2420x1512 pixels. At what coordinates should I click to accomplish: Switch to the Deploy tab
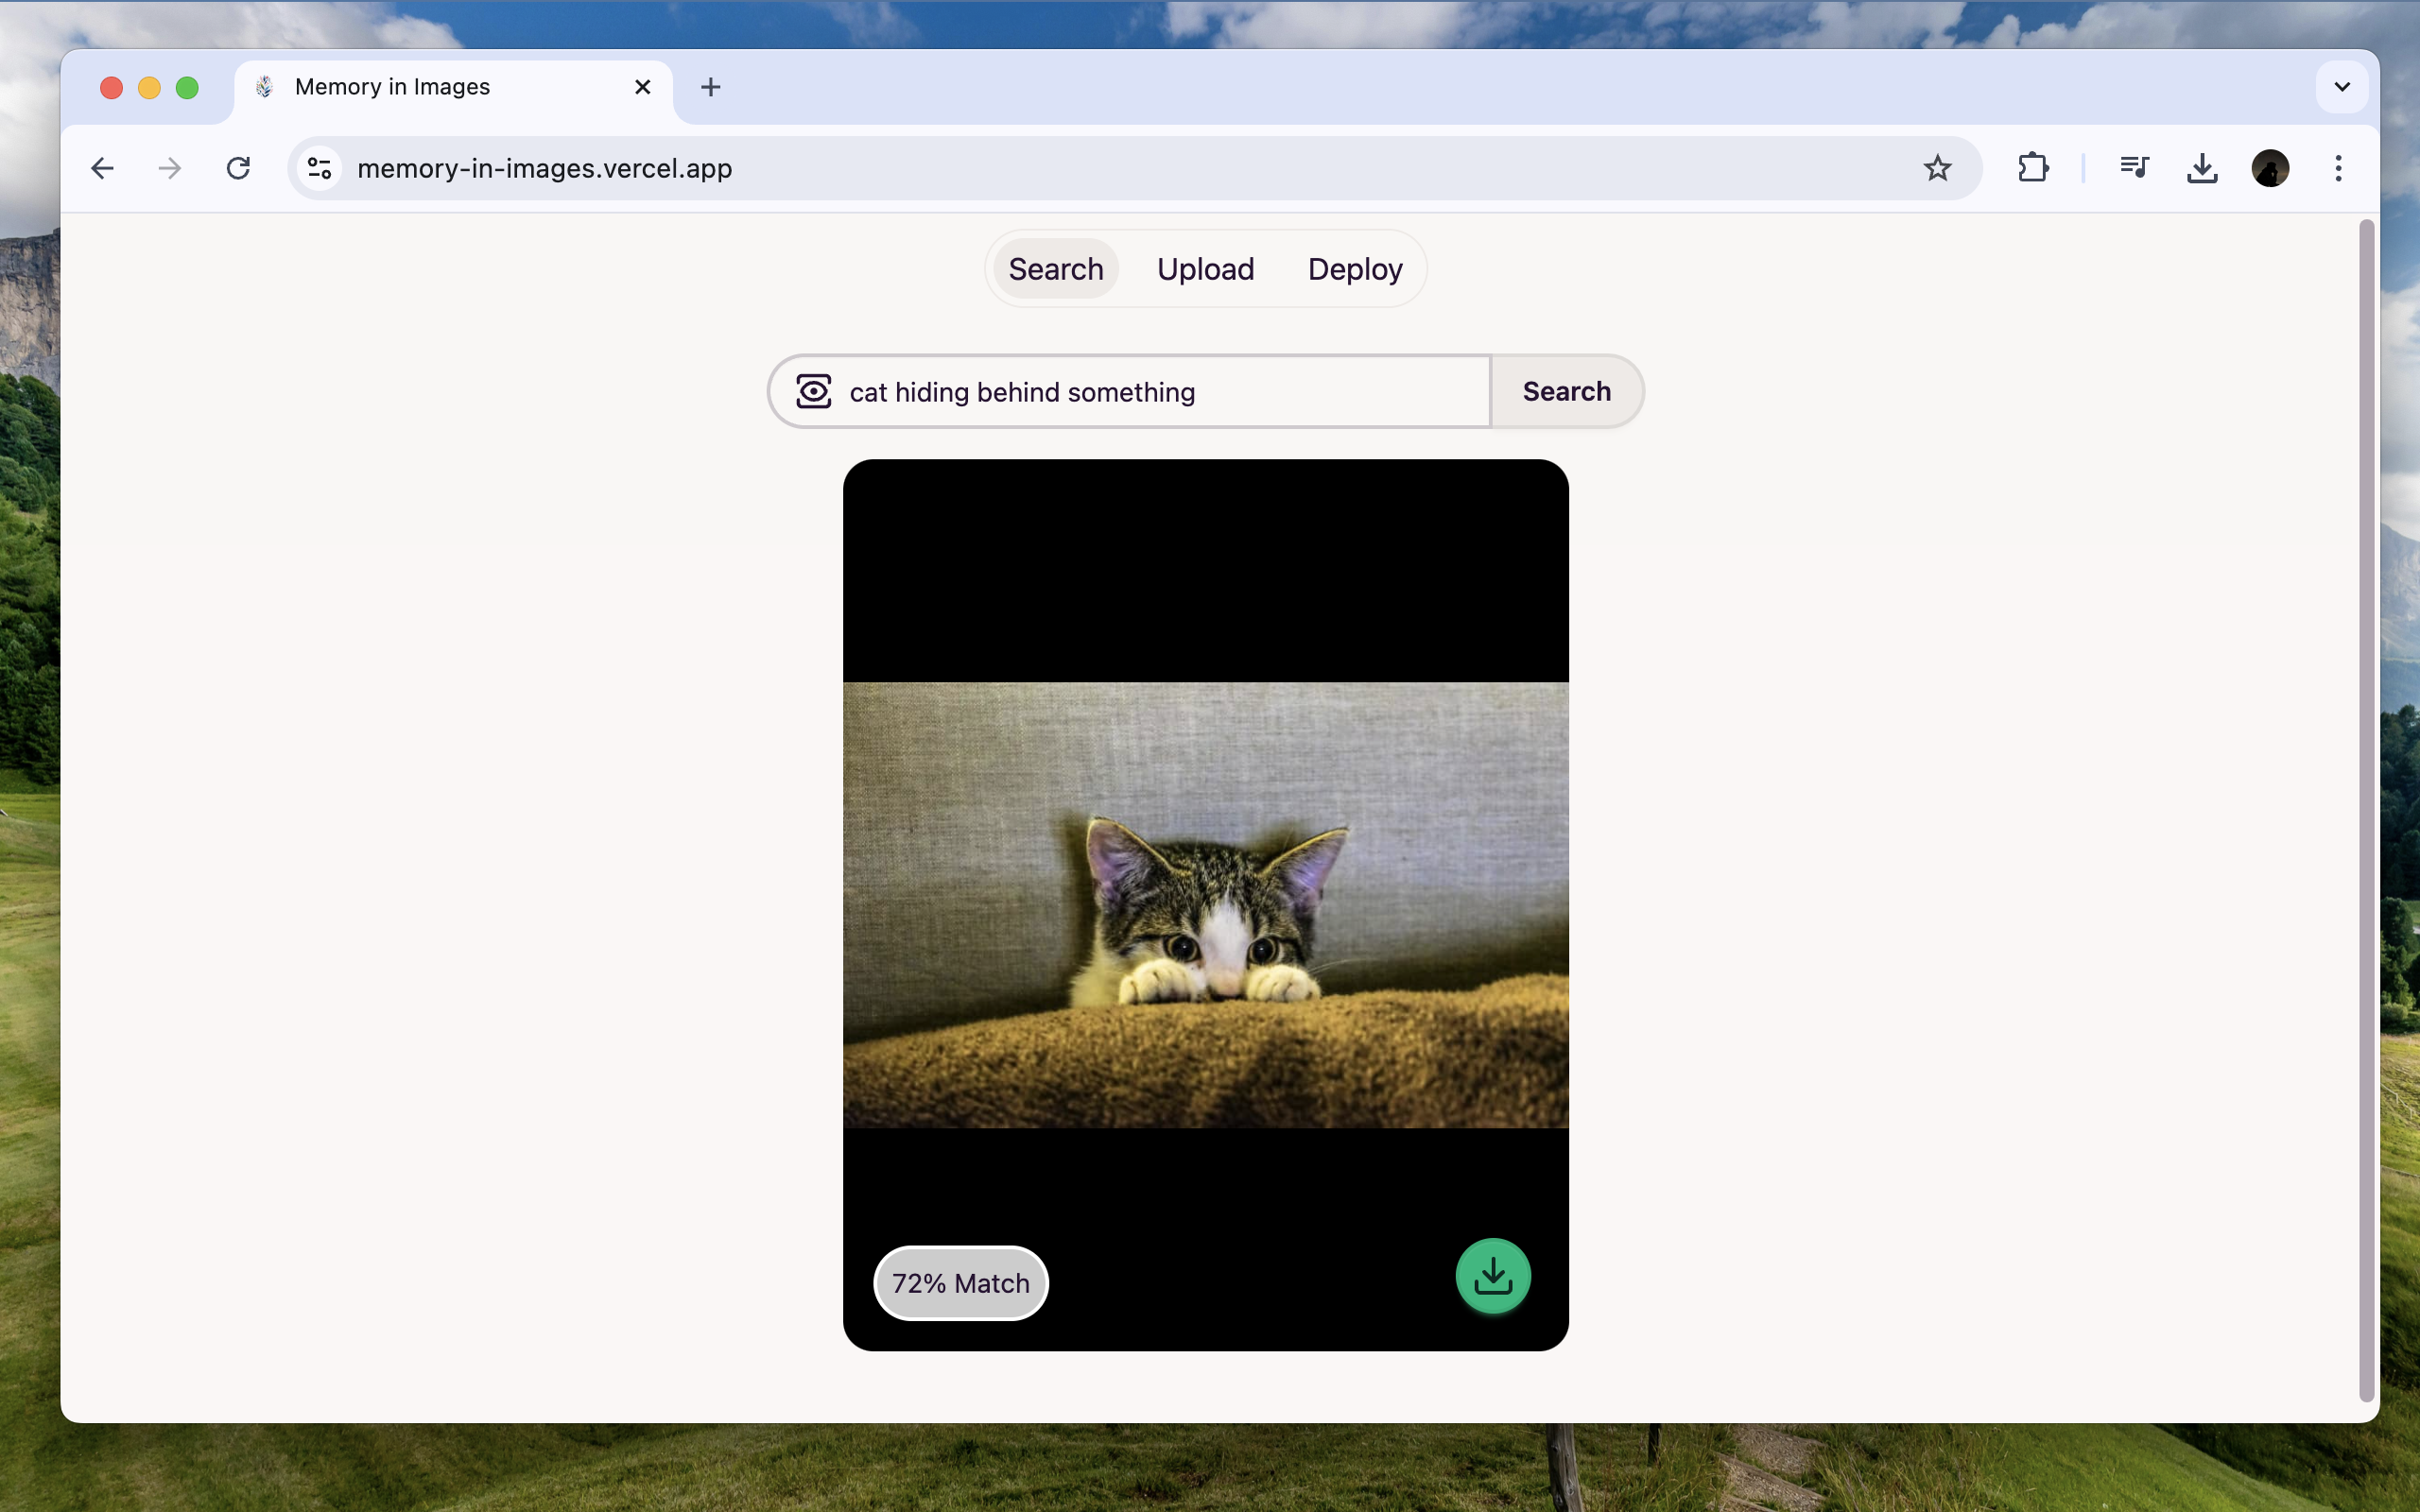tap(1354, 269)
